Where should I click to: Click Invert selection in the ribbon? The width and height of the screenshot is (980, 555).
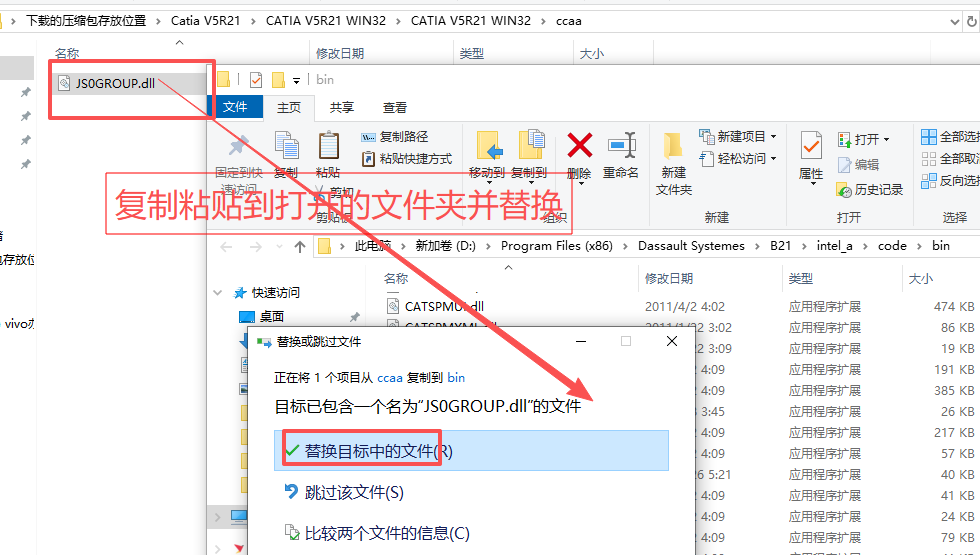951,181
